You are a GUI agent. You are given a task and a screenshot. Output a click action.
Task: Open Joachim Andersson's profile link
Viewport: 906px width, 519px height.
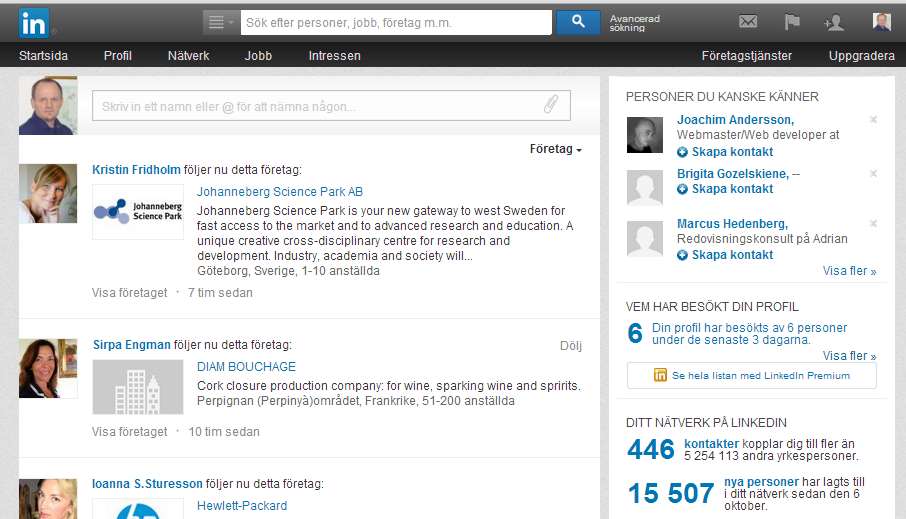pos(736,120)
